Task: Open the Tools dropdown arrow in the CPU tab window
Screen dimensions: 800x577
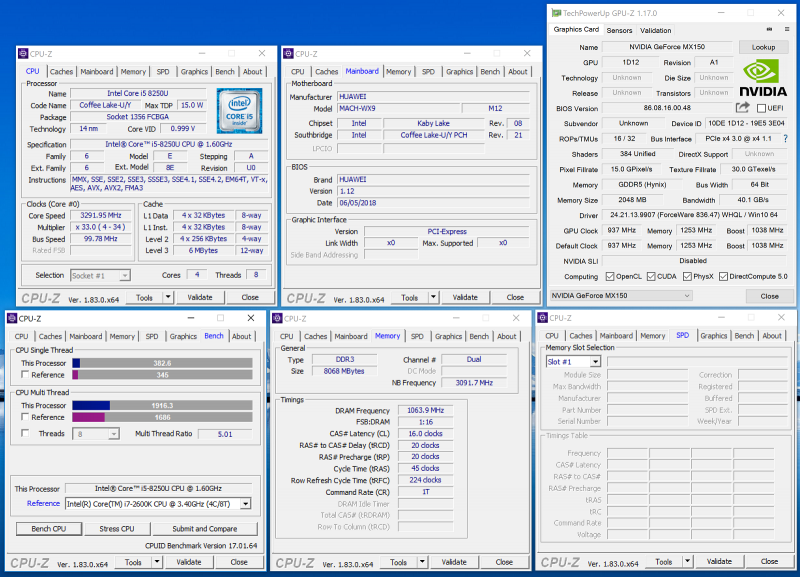Action: [x=168, y=297]
